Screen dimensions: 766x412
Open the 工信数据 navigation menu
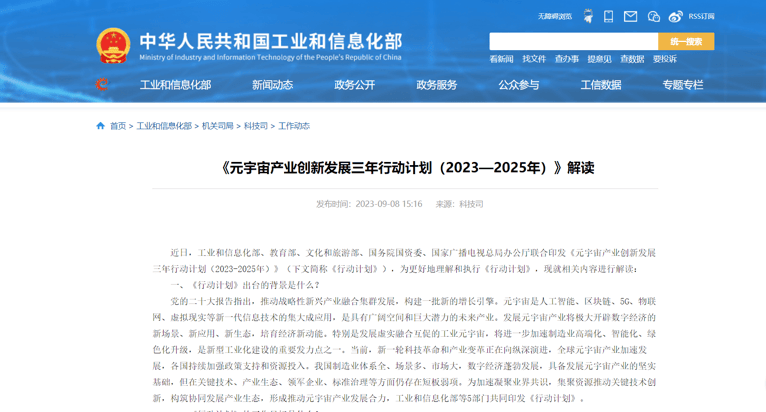pos(601,85)
